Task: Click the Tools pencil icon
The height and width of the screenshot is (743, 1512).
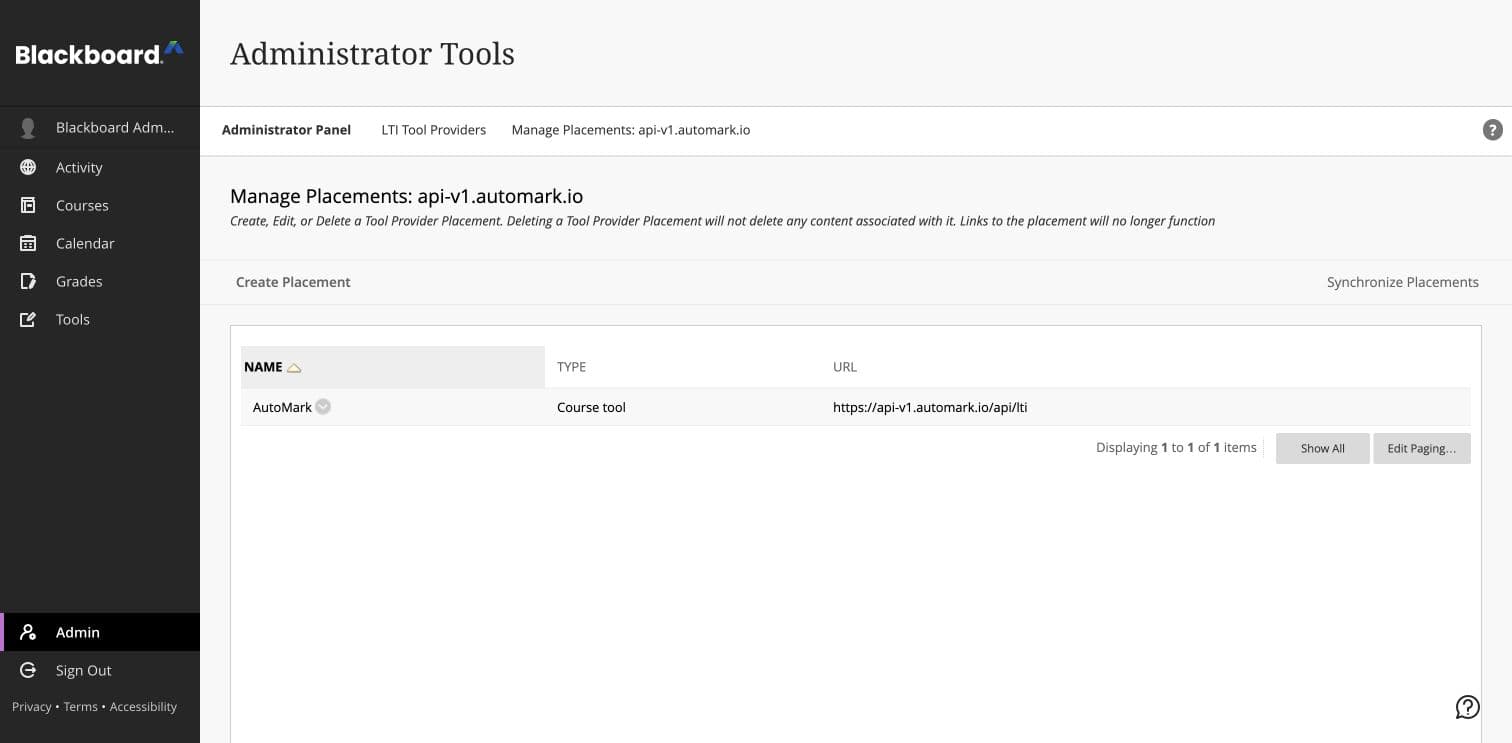Action: [28, 319]
